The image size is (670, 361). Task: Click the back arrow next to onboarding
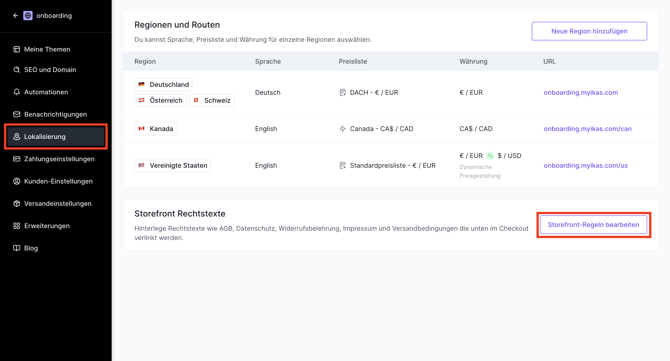[16, 16]
